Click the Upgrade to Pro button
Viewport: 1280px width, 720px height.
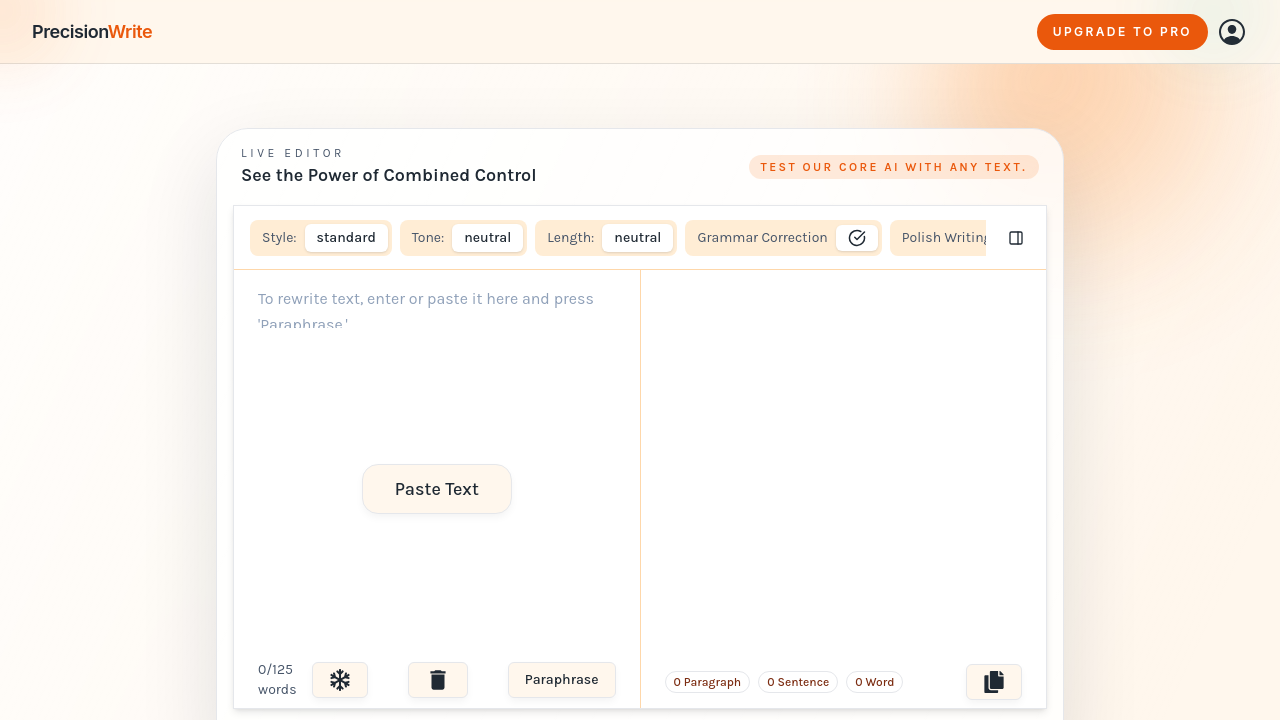[x=1122, y=32]
